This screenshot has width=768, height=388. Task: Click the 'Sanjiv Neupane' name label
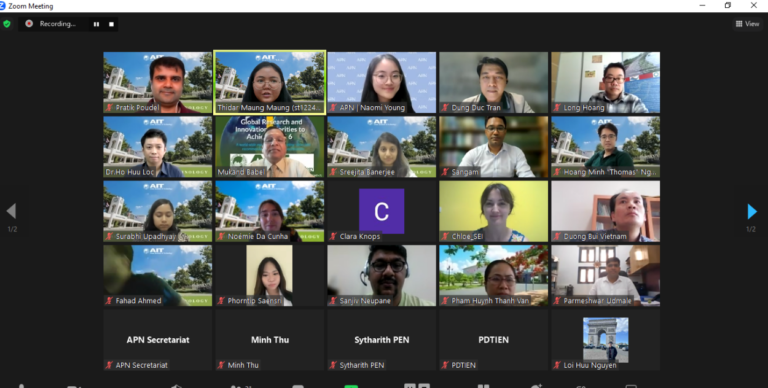click(x=365, y=301)
